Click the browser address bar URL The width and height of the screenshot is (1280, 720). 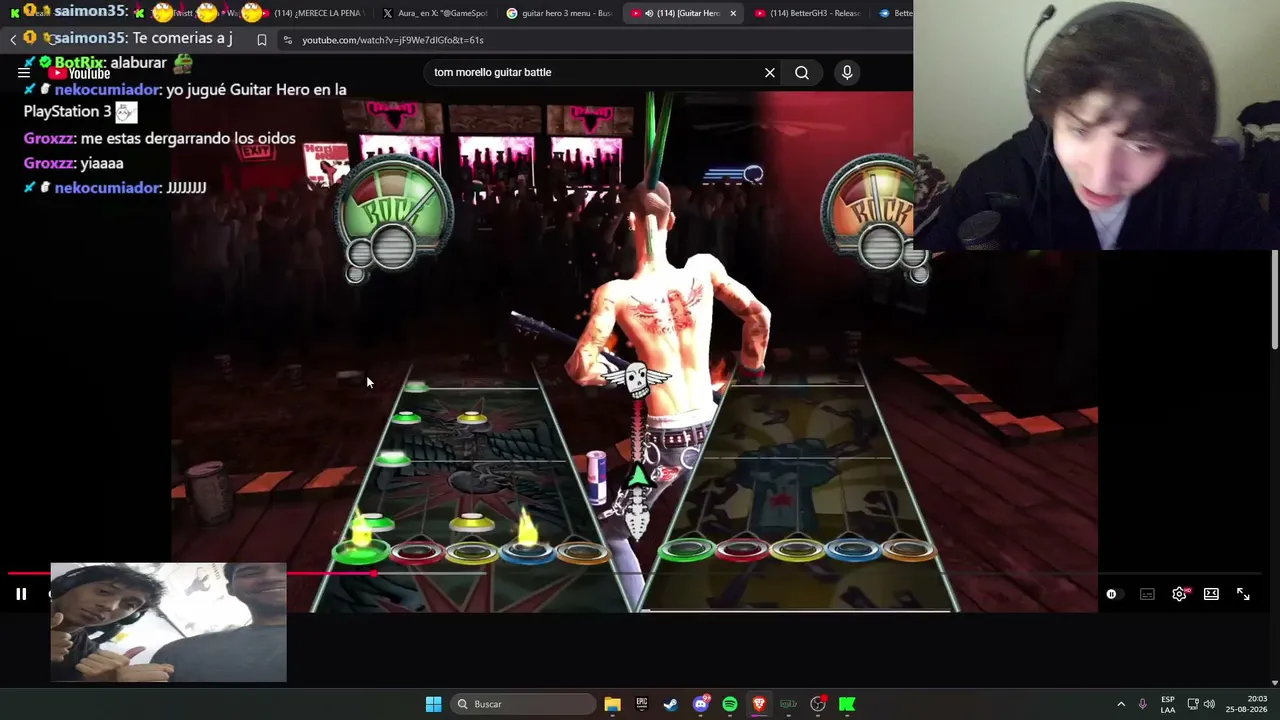pyautogui.click(x=393, y=40)
